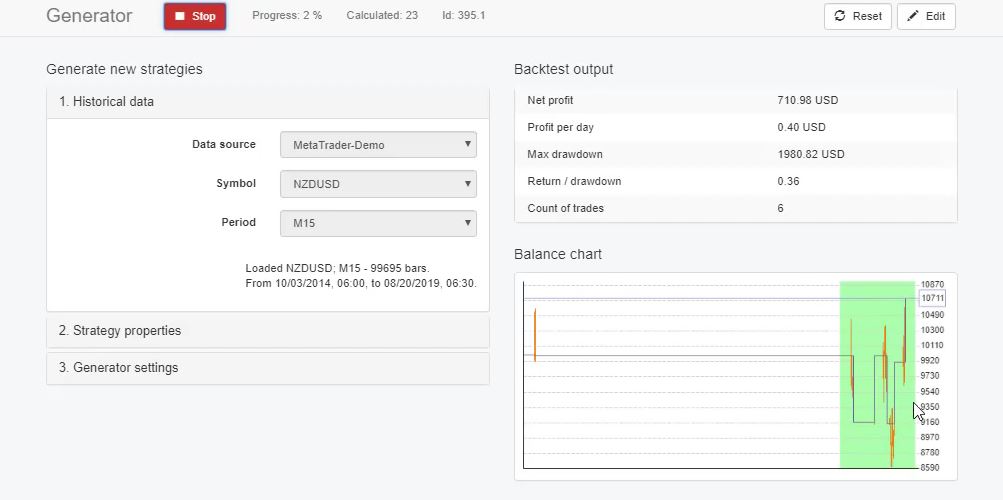Click the Generator page title

pyautogui.click(x=89, y=16)
